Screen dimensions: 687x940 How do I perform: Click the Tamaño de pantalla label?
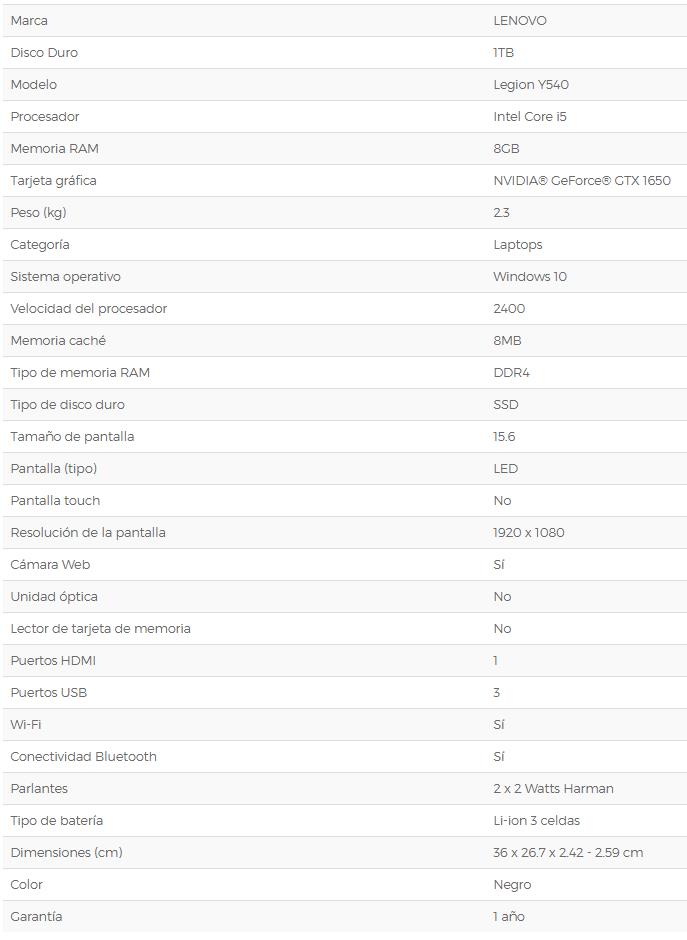click(x=73, y=436)
